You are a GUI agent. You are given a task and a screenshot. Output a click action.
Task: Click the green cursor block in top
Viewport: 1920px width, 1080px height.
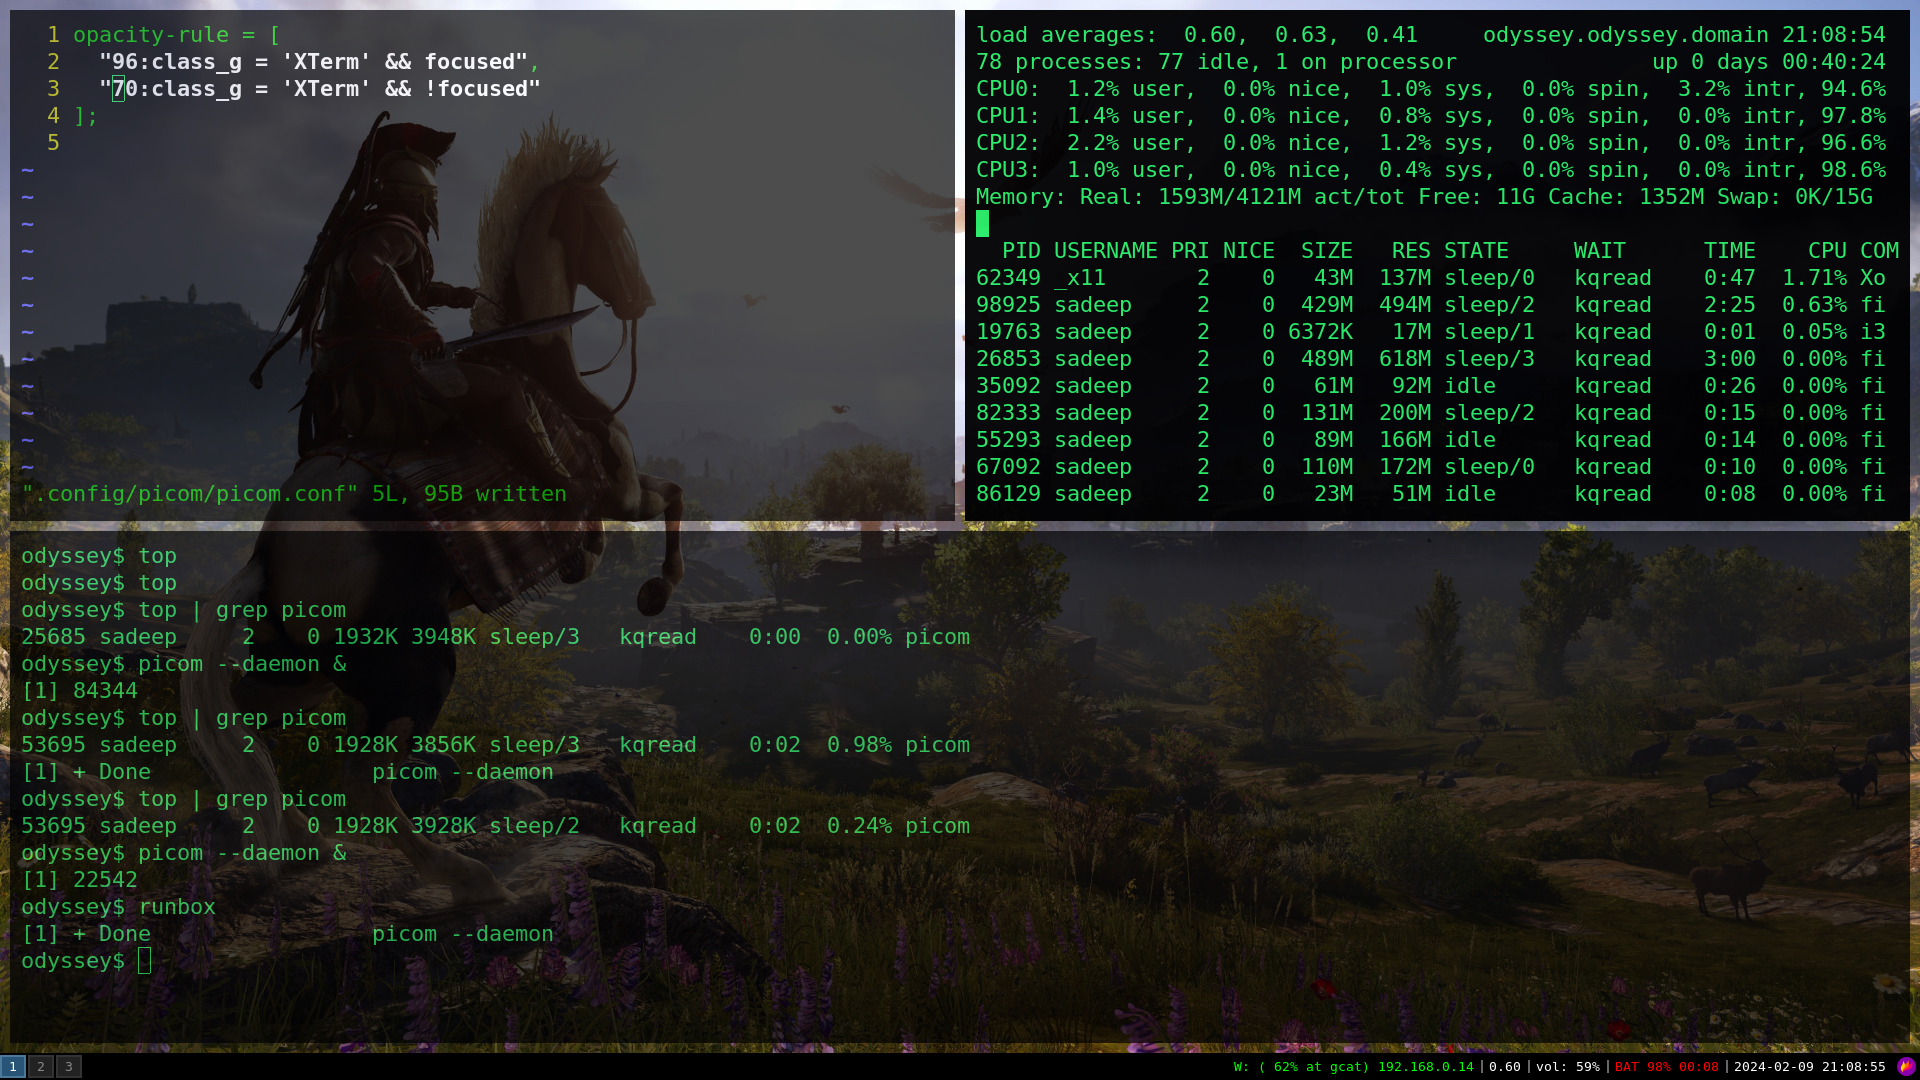coord(982,224)
